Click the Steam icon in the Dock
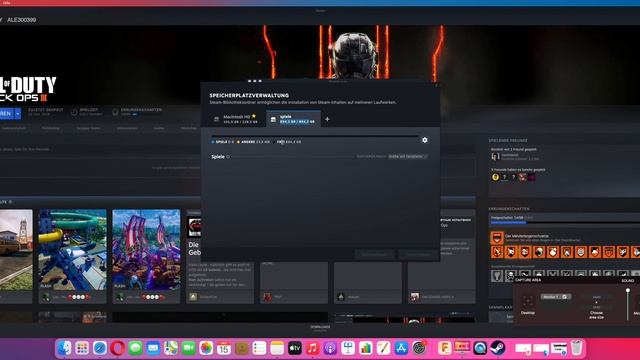The width and height of the screenshot is (640, 360). pos(498,348)
